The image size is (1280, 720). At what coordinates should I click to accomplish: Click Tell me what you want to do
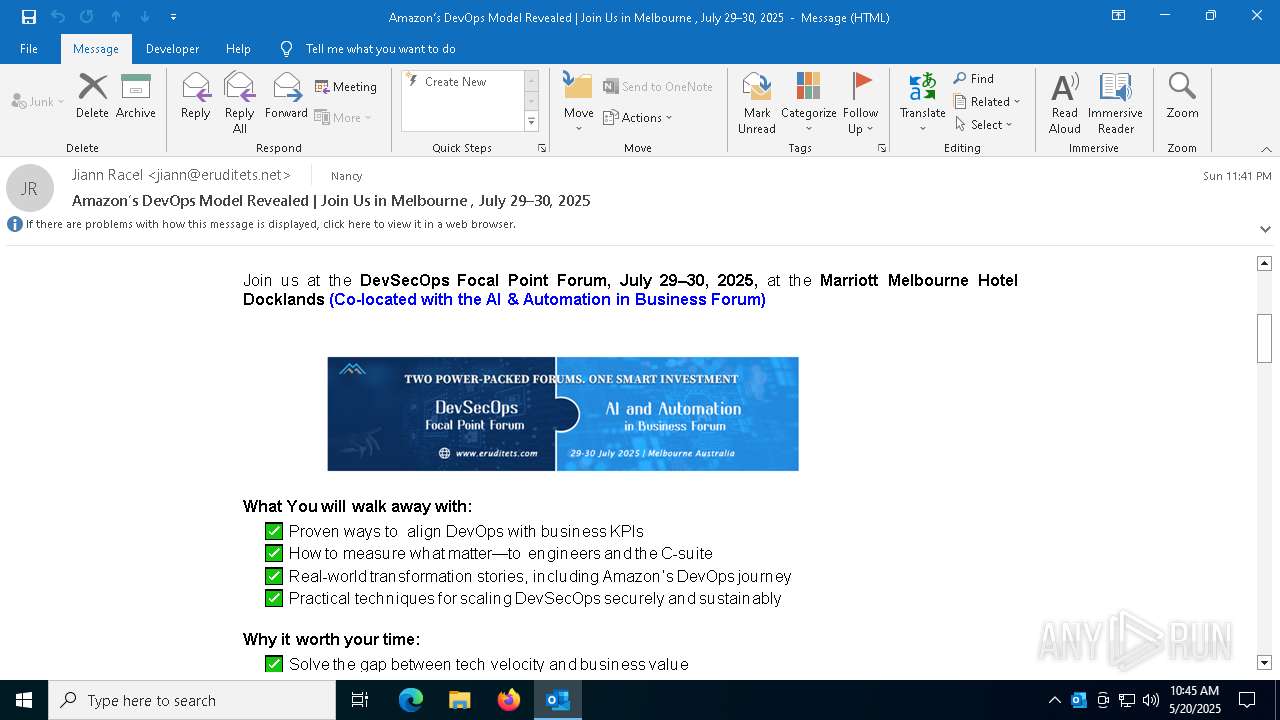(x=380, y=48)
